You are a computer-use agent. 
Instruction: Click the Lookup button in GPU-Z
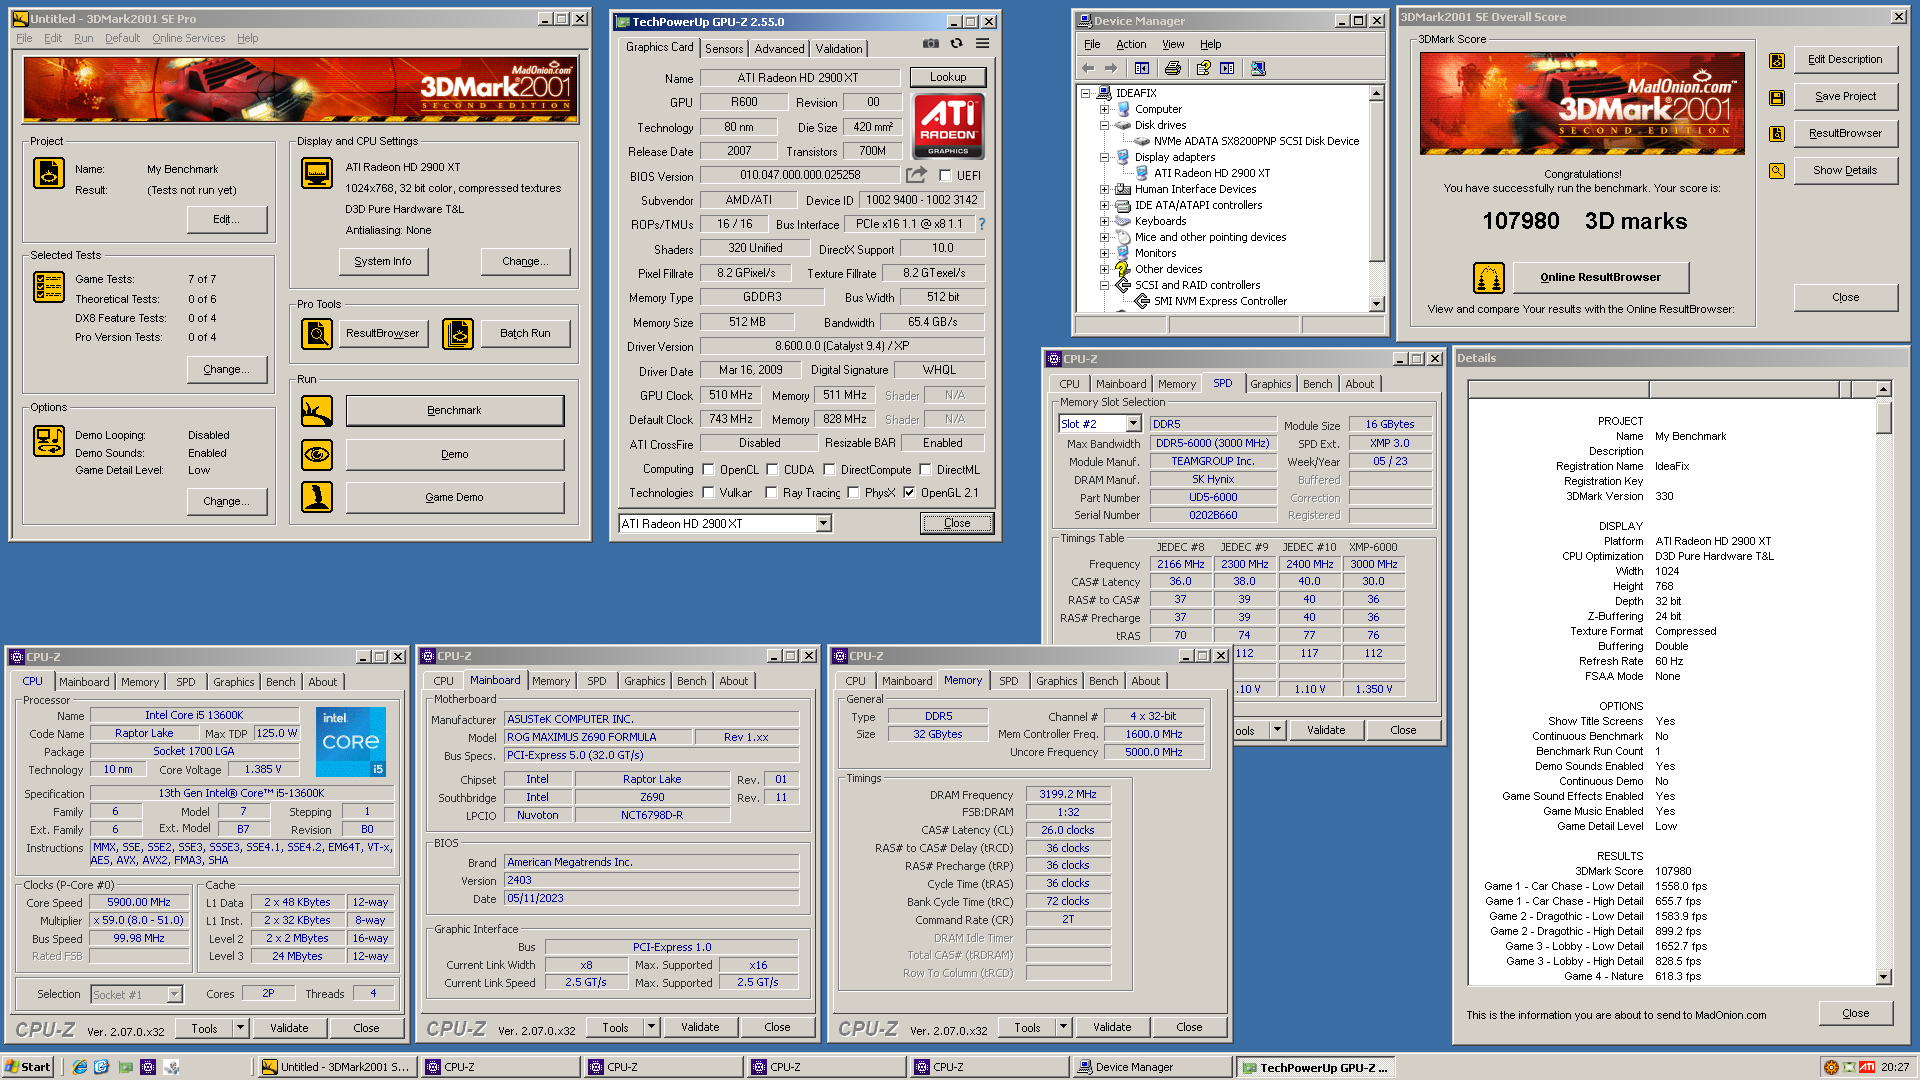[948, 78]
